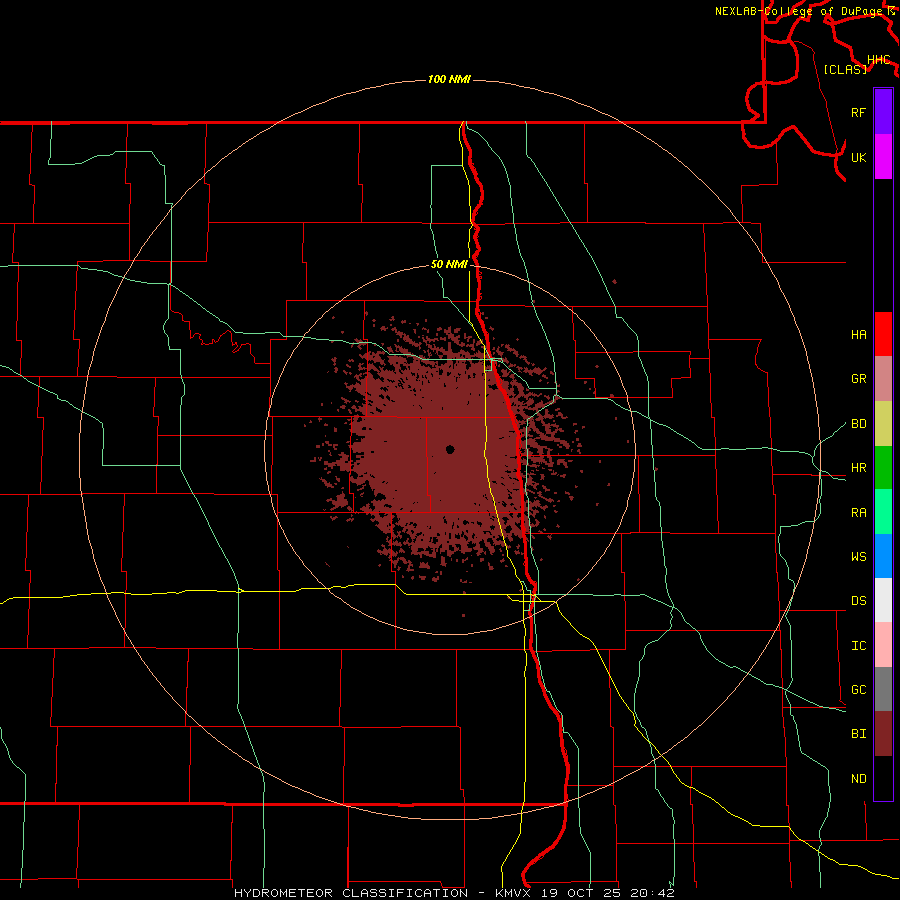Image resolution: width=900 pixels, height=900 pixels.
Task: Click the [CLAS] label
Action: 845,69
